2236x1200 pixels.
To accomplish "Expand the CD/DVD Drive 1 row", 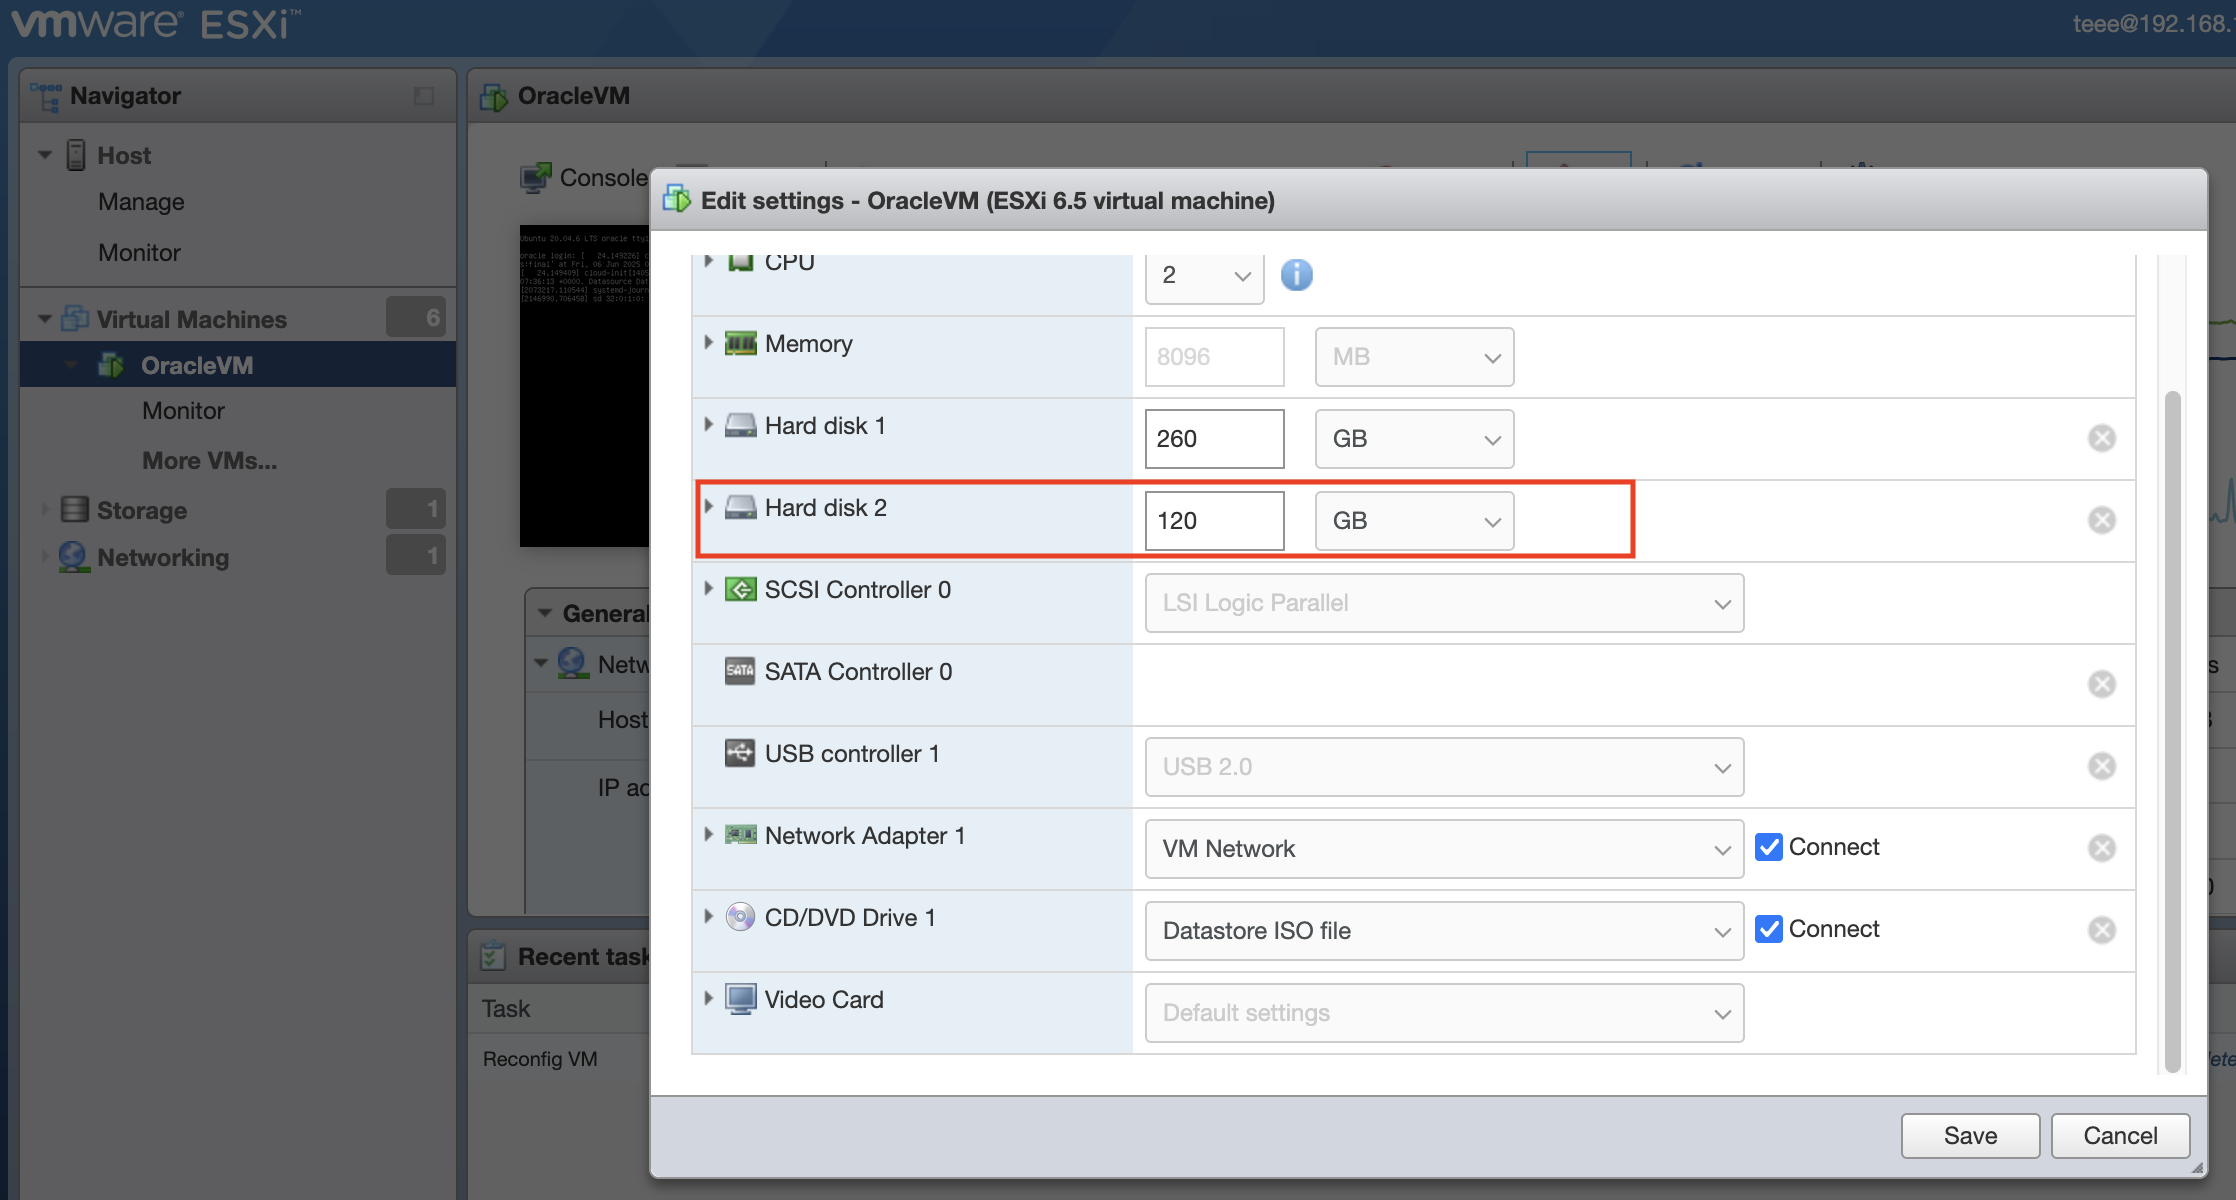I will point(708,916).
